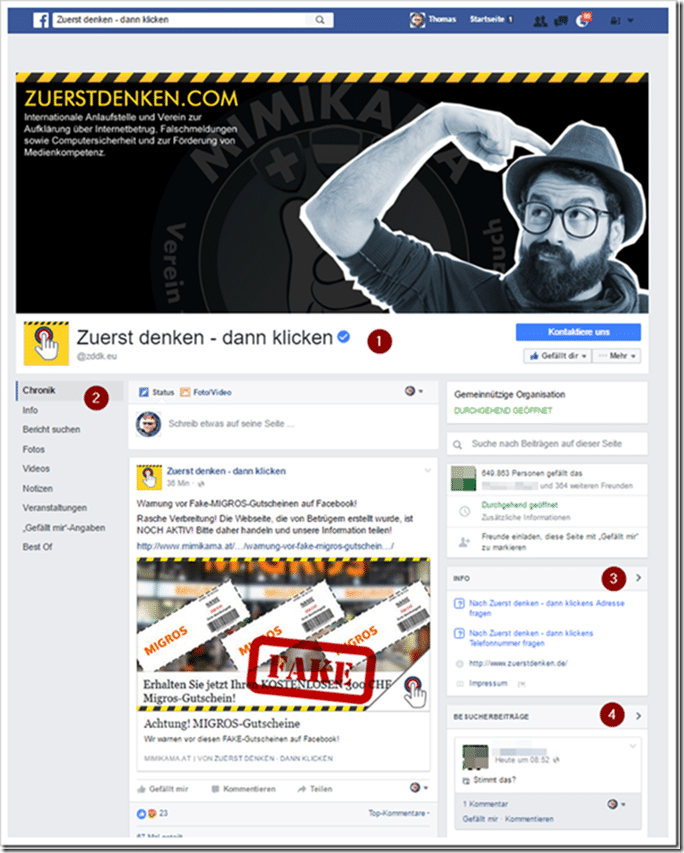Expand the BESUCHERBEITRÄGE section arrow

click(x=638, y=716)
